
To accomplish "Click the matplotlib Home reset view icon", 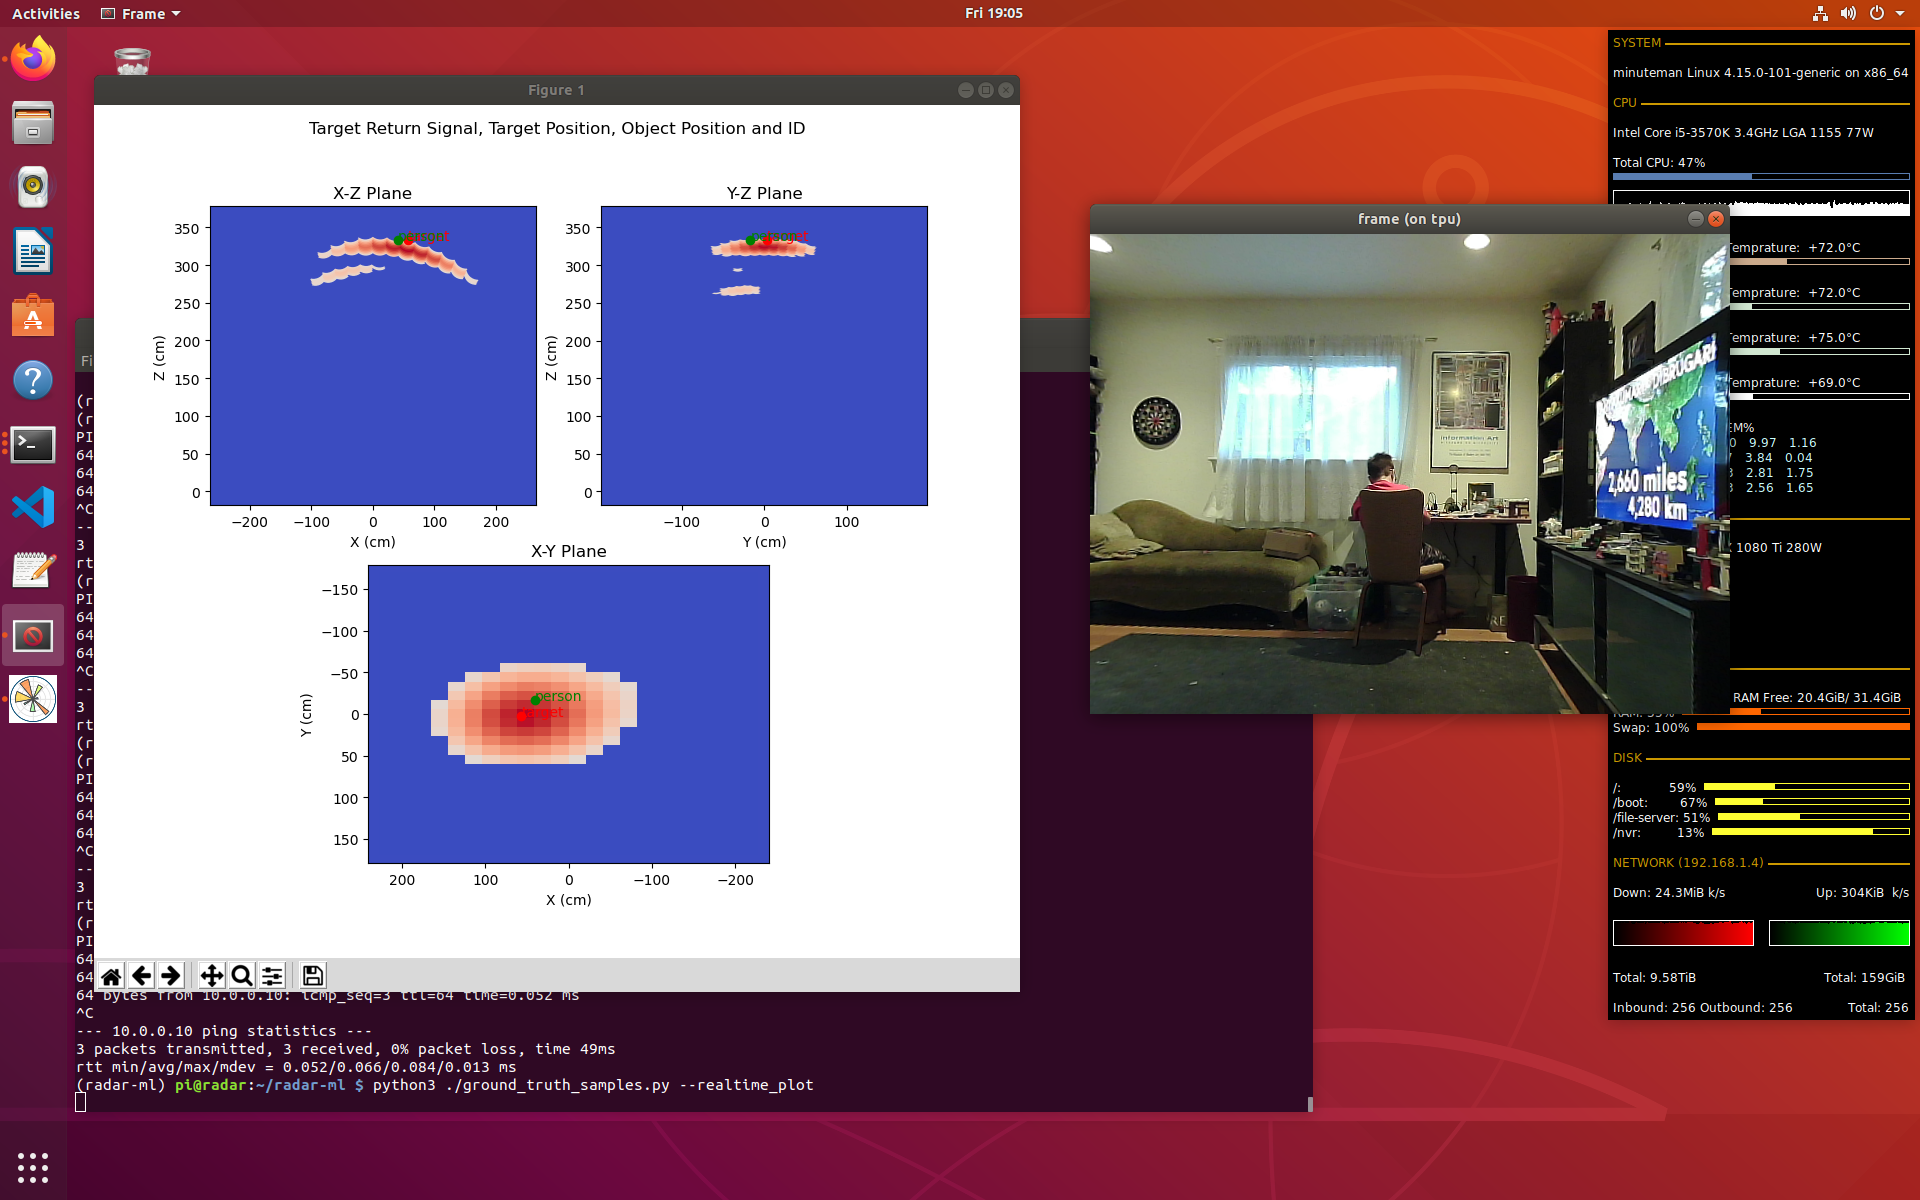I will click(x=112, y=976).
